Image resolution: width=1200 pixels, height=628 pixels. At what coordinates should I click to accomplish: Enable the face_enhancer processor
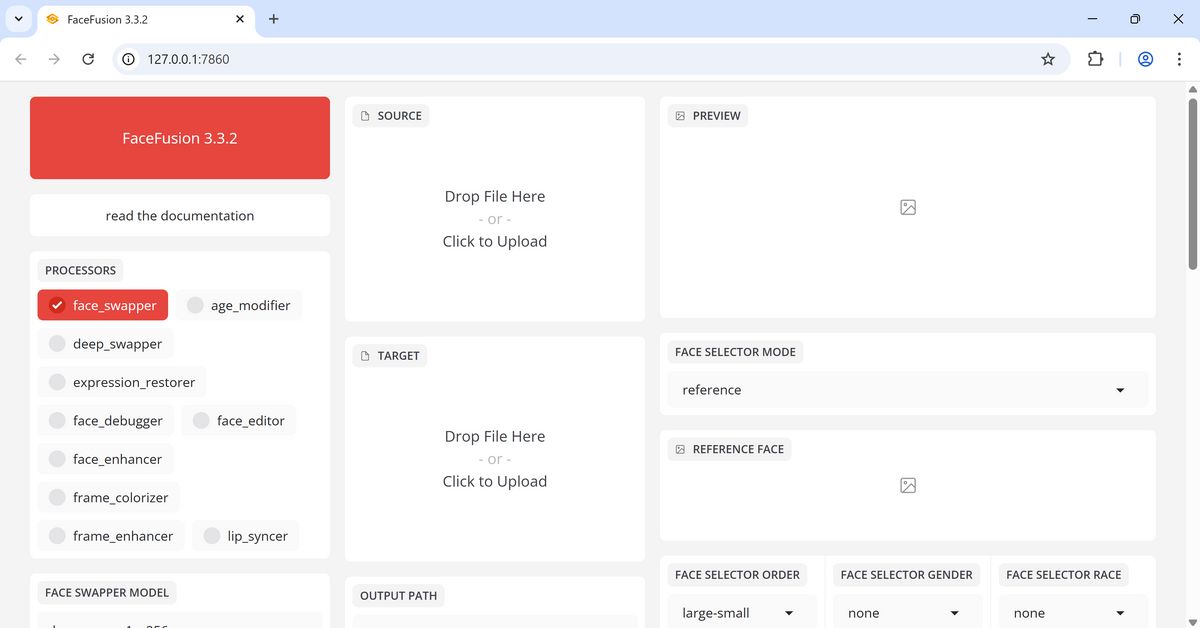click(x=58, y=459)
